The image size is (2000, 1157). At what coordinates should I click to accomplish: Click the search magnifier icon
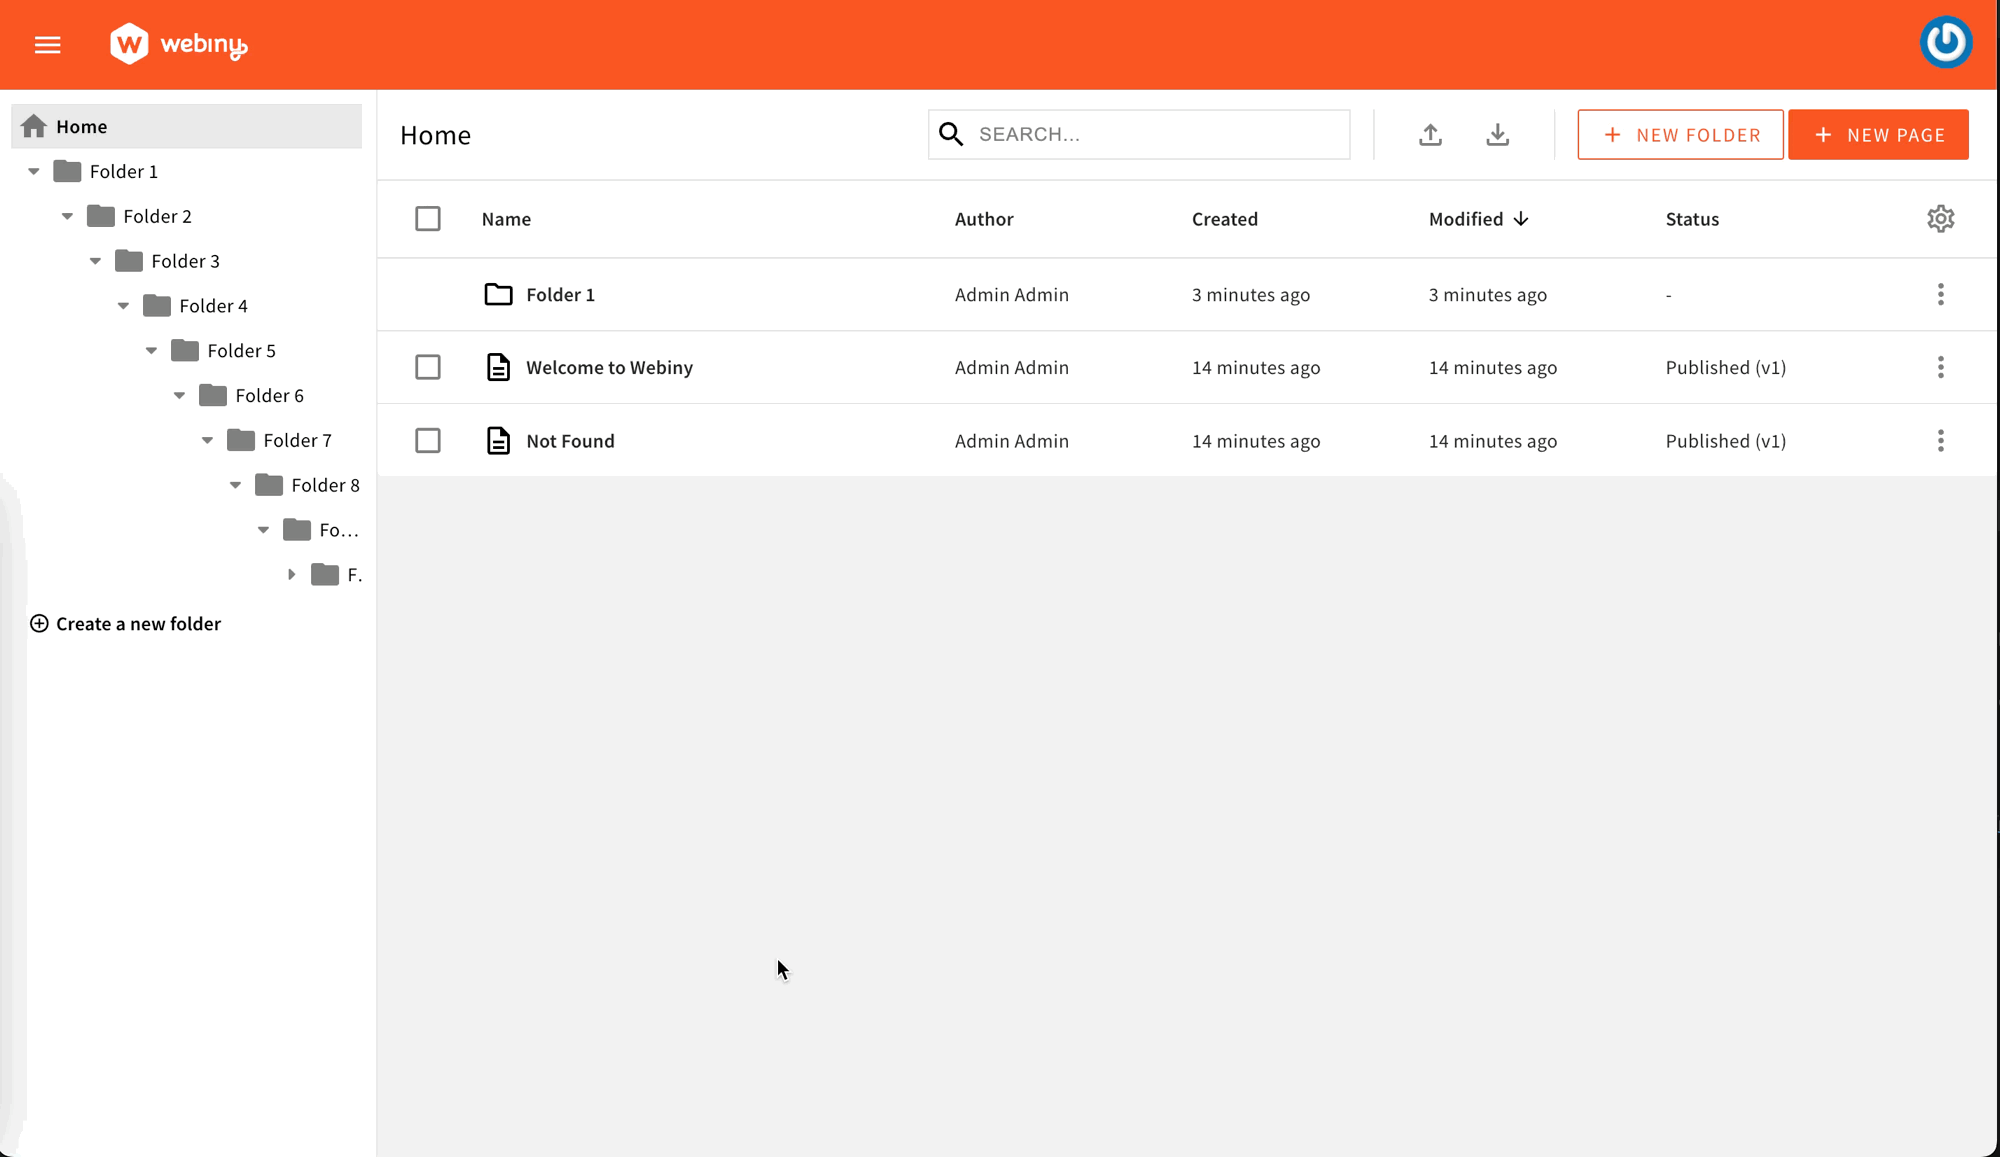[950, 133]
